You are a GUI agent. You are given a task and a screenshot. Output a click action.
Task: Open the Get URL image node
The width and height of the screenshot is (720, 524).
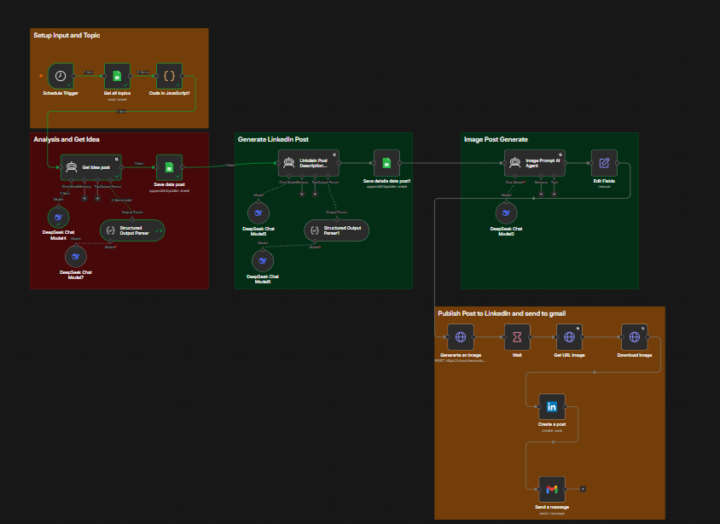tap(569, 337)
